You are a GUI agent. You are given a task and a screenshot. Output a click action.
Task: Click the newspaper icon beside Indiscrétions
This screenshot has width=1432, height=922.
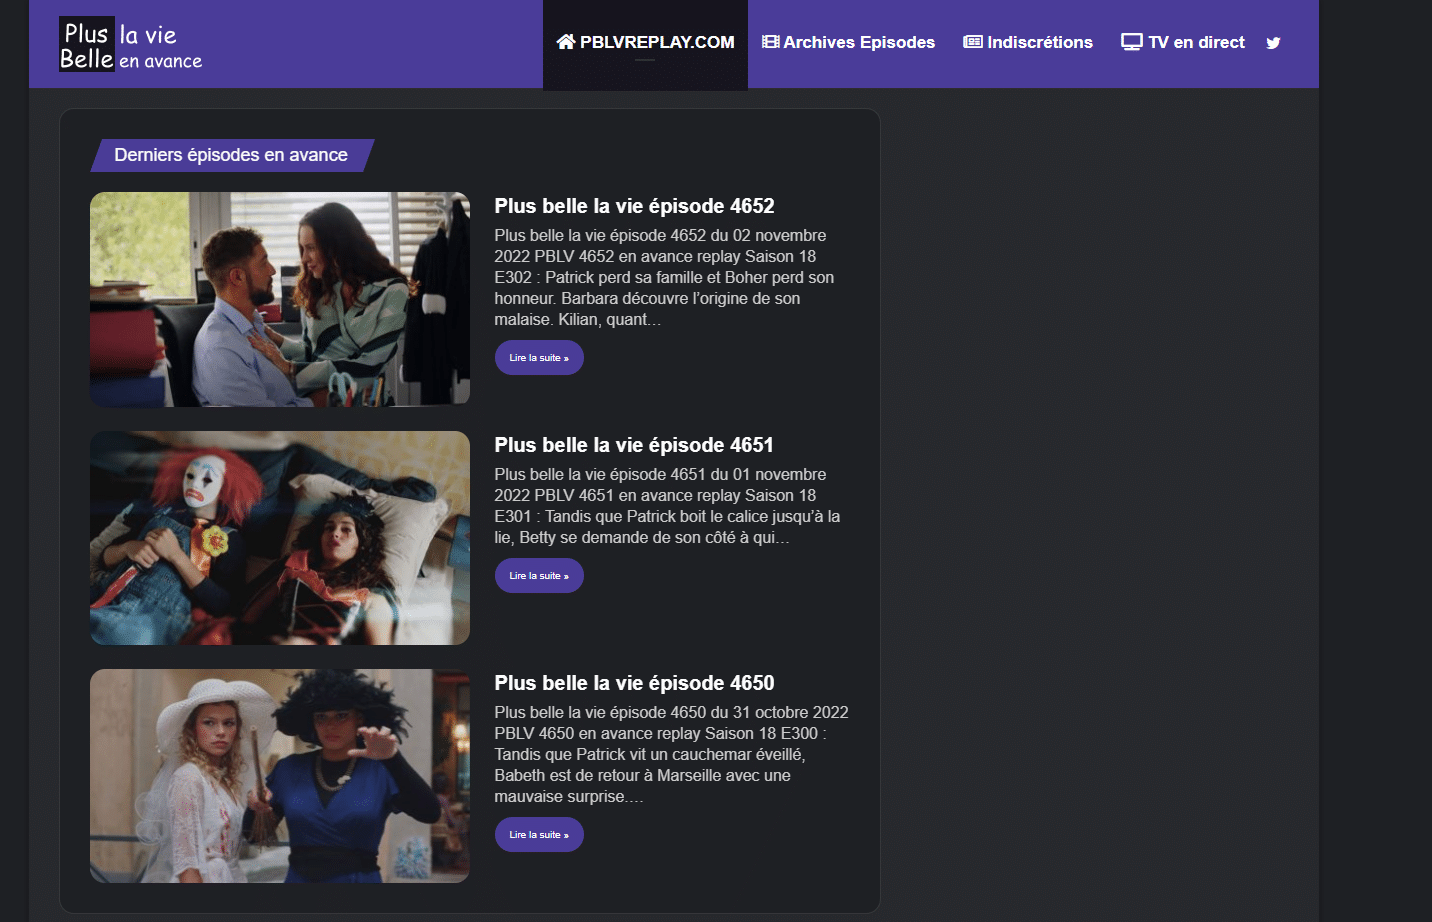[973, 42]
